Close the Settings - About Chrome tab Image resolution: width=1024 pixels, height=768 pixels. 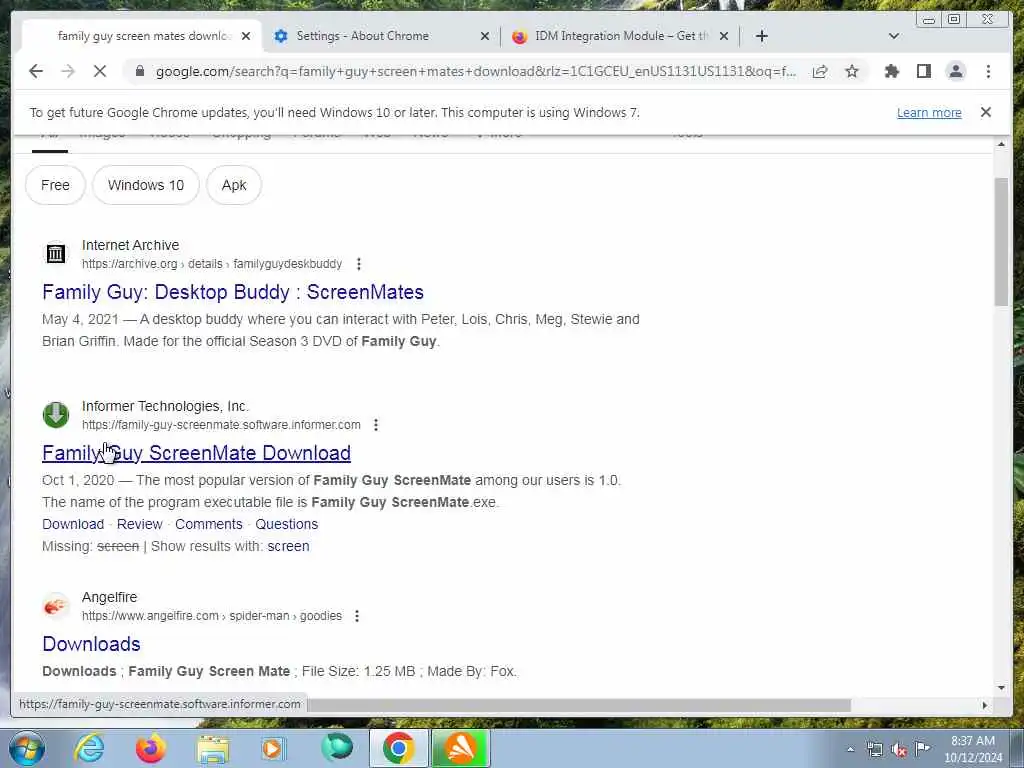485,36
